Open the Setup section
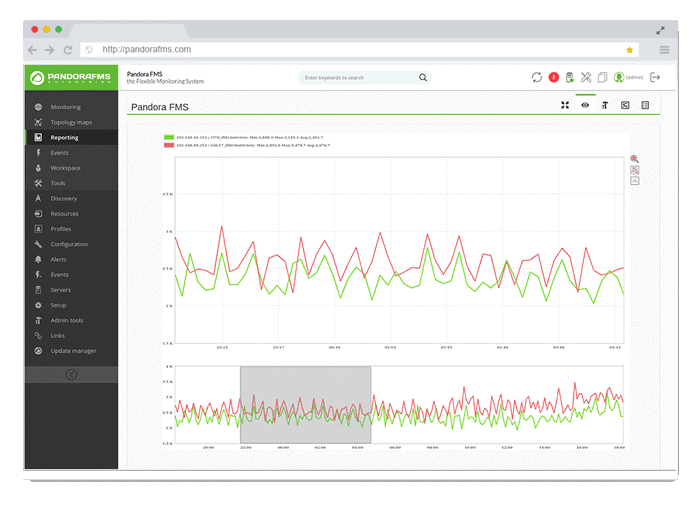The height and width of the screenshot is (510, 700). [x=58, y=305]
